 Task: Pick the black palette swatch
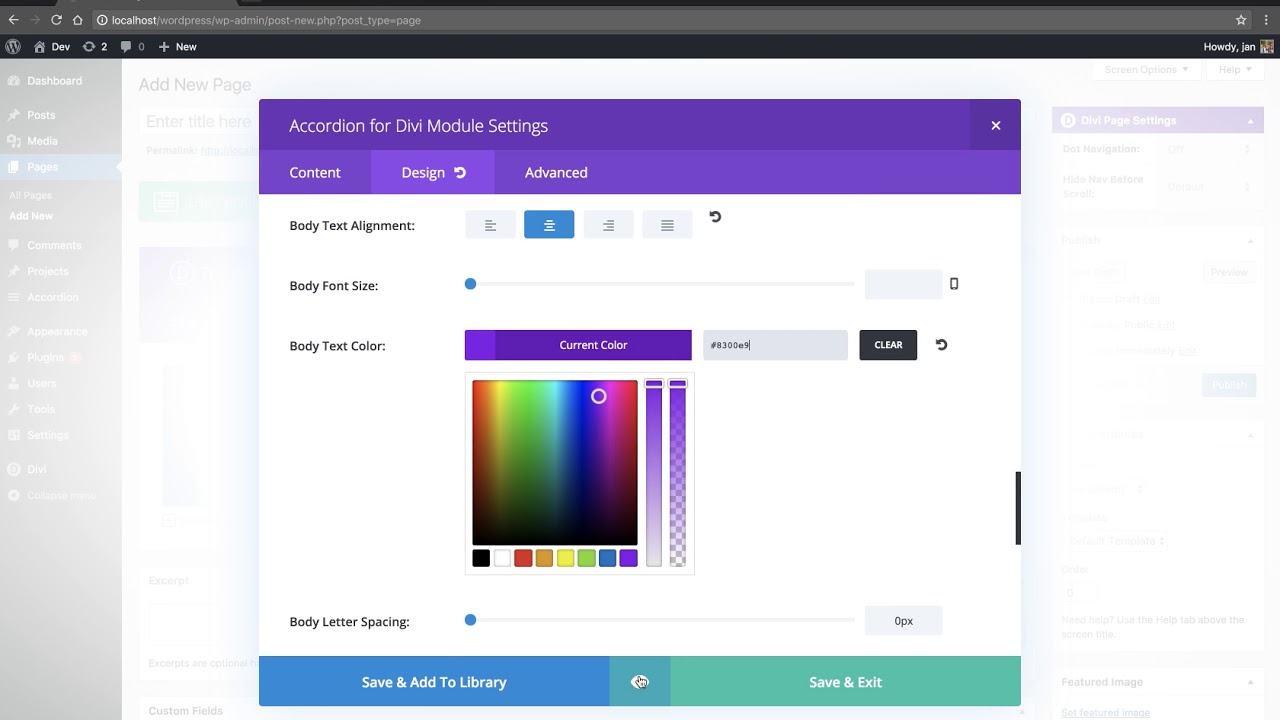click(x=481, y=558)
